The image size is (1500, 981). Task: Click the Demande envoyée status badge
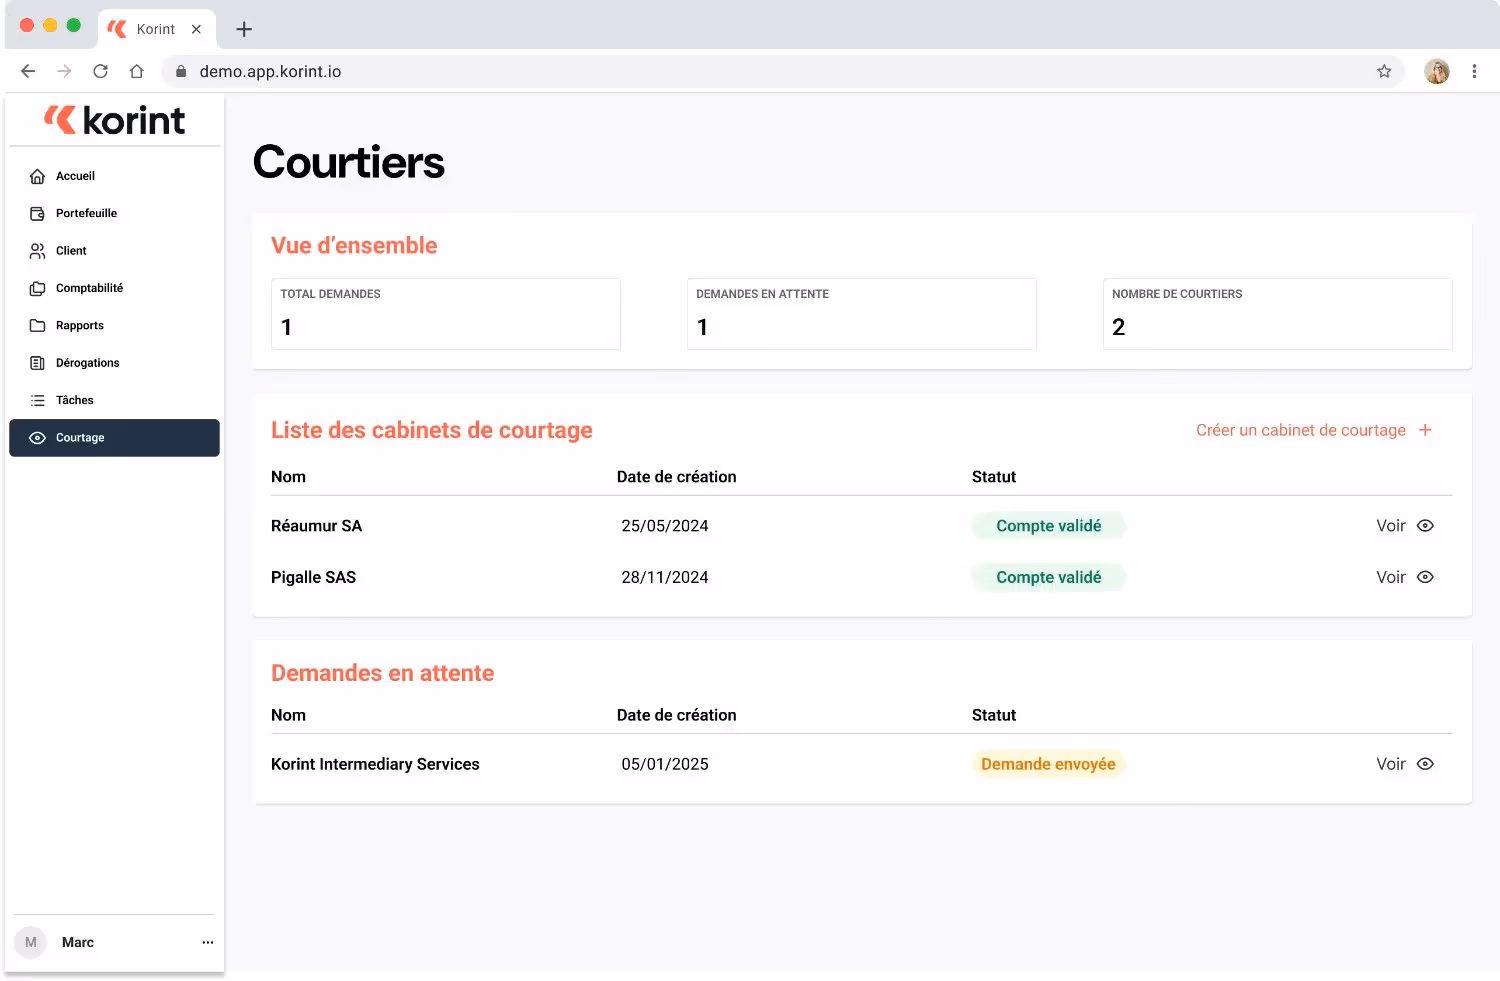pos(1048,763)
